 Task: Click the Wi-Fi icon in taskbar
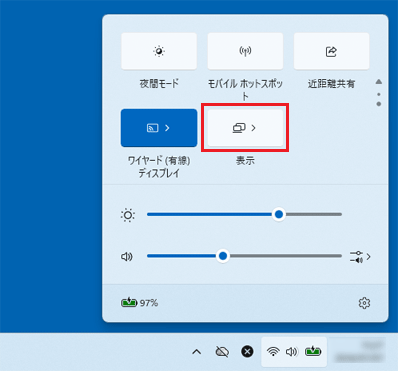[x=273, y=352]
